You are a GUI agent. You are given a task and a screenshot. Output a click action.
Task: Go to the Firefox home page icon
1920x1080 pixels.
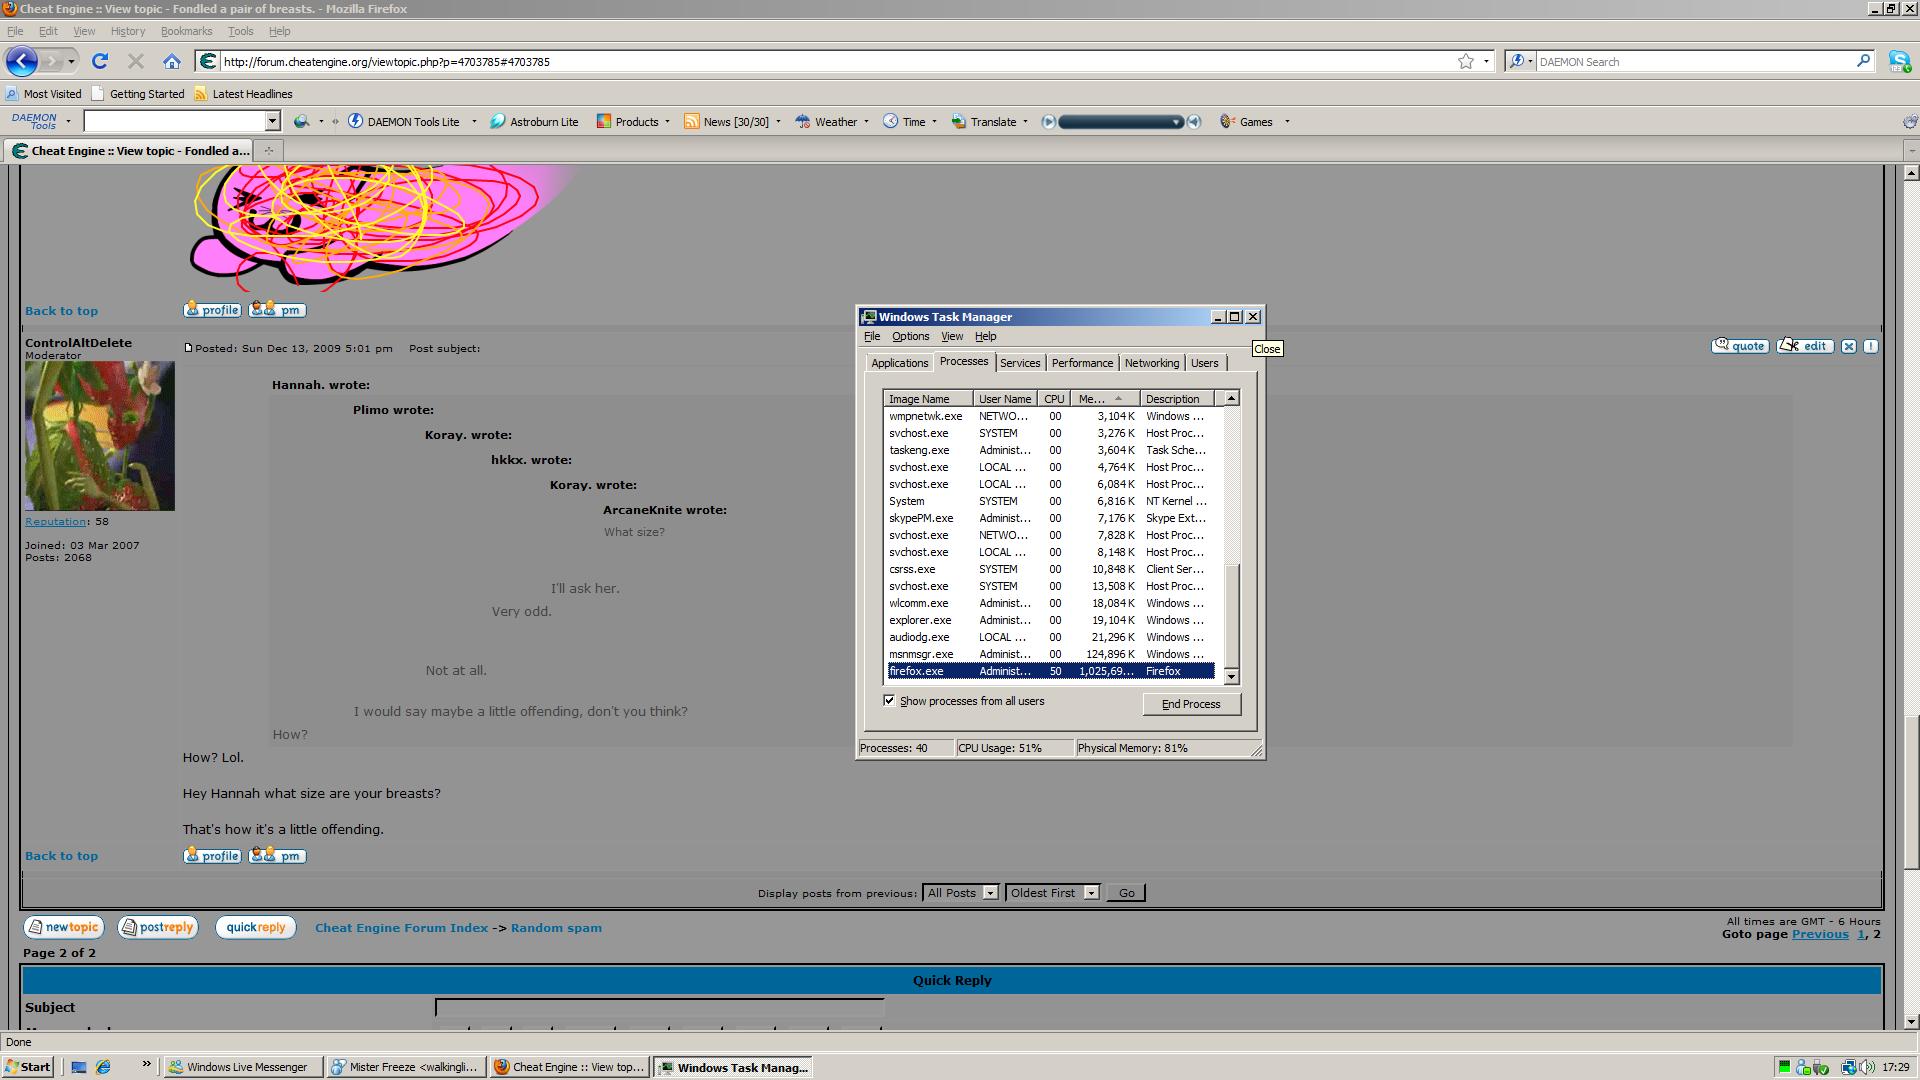[x=172, y=62]
